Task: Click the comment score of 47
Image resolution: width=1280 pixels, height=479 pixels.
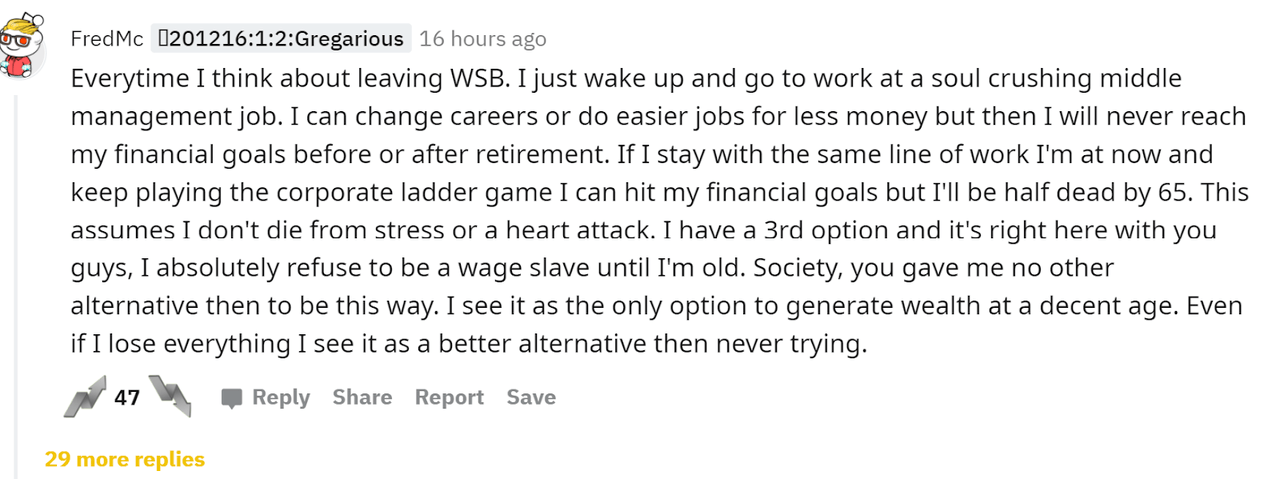Action: 127,398
